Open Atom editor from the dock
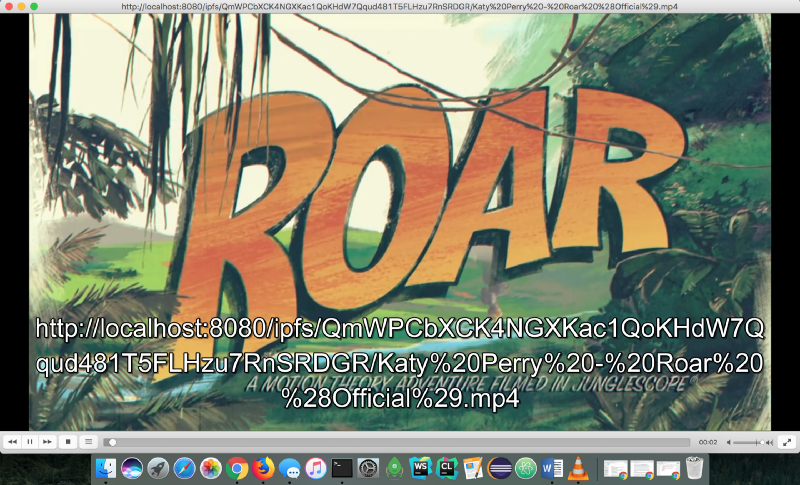This screenshot has width=800, height=485. click(526, 468)
